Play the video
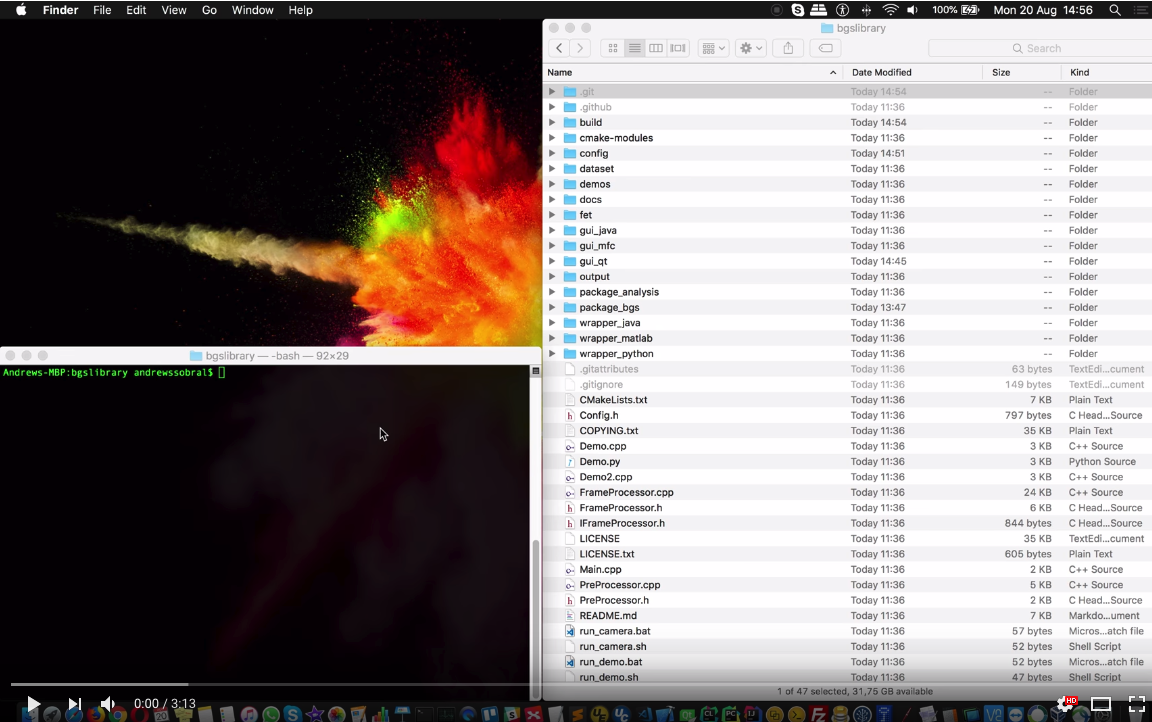This screenshot has width=1152, height=722. (33, 704)
